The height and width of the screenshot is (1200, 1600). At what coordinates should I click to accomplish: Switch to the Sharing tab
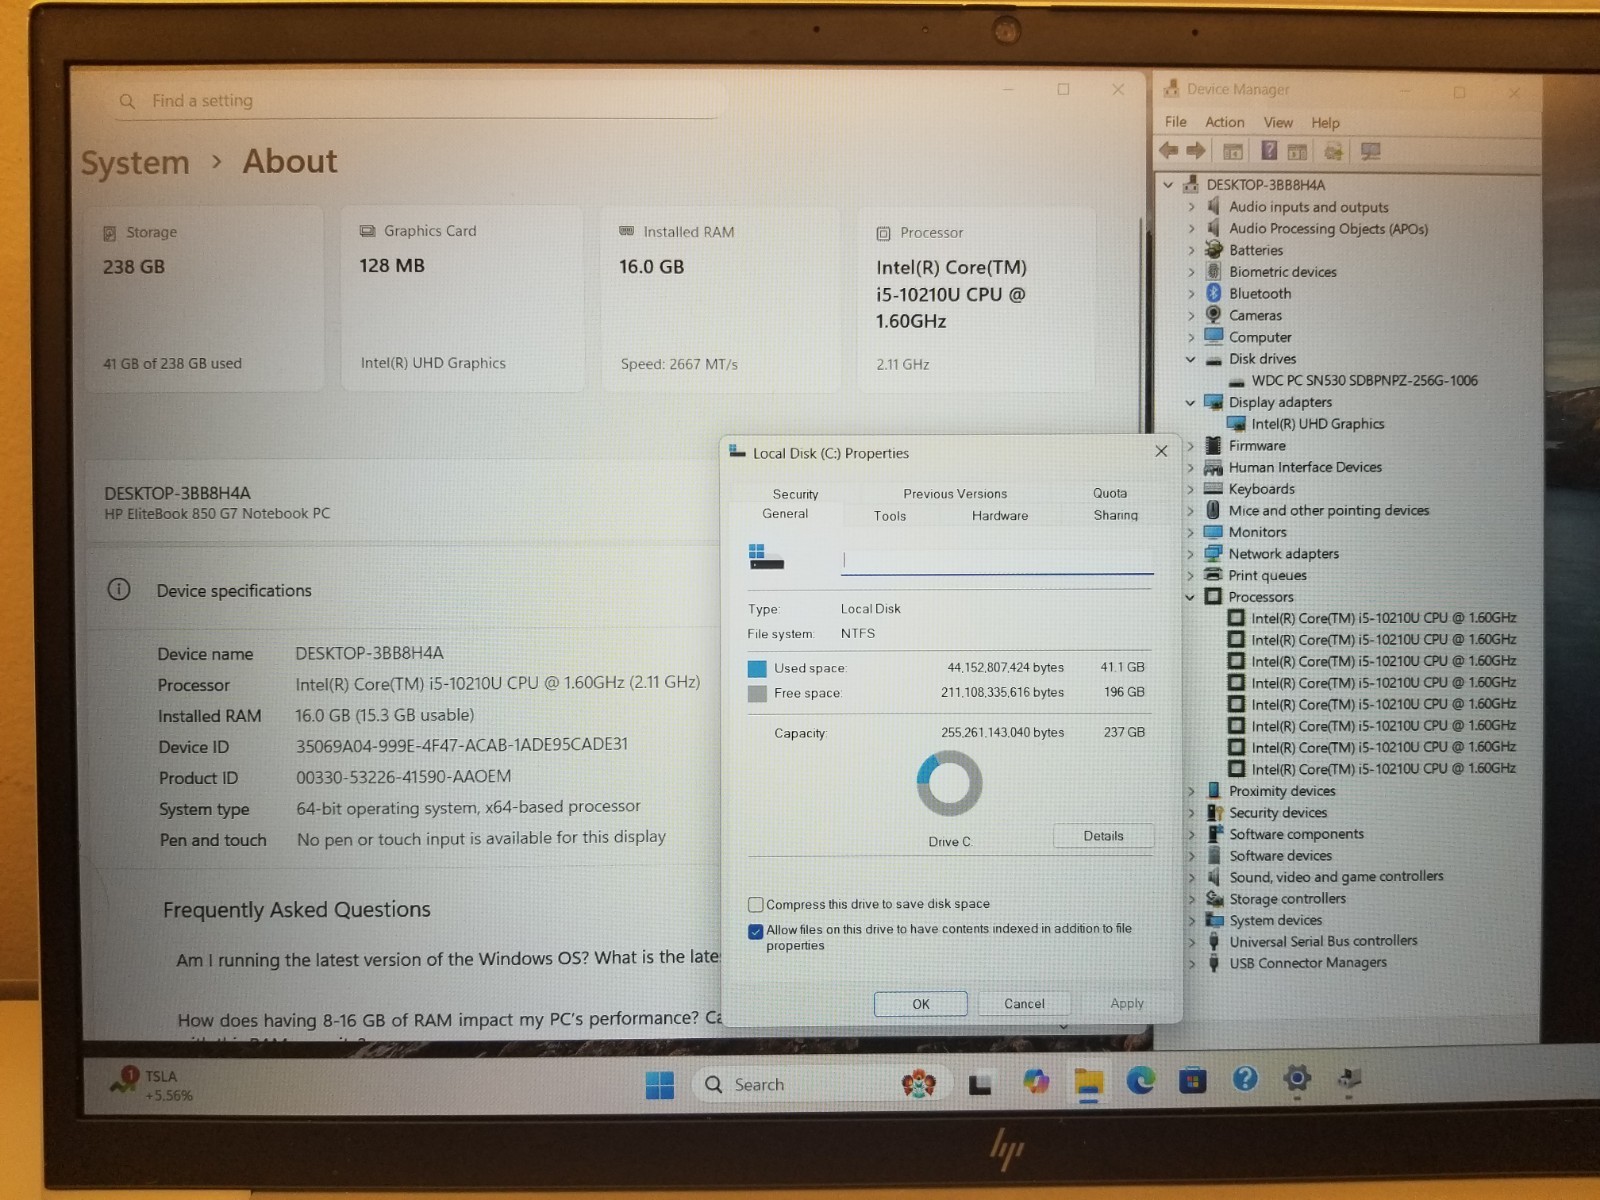1116,515
